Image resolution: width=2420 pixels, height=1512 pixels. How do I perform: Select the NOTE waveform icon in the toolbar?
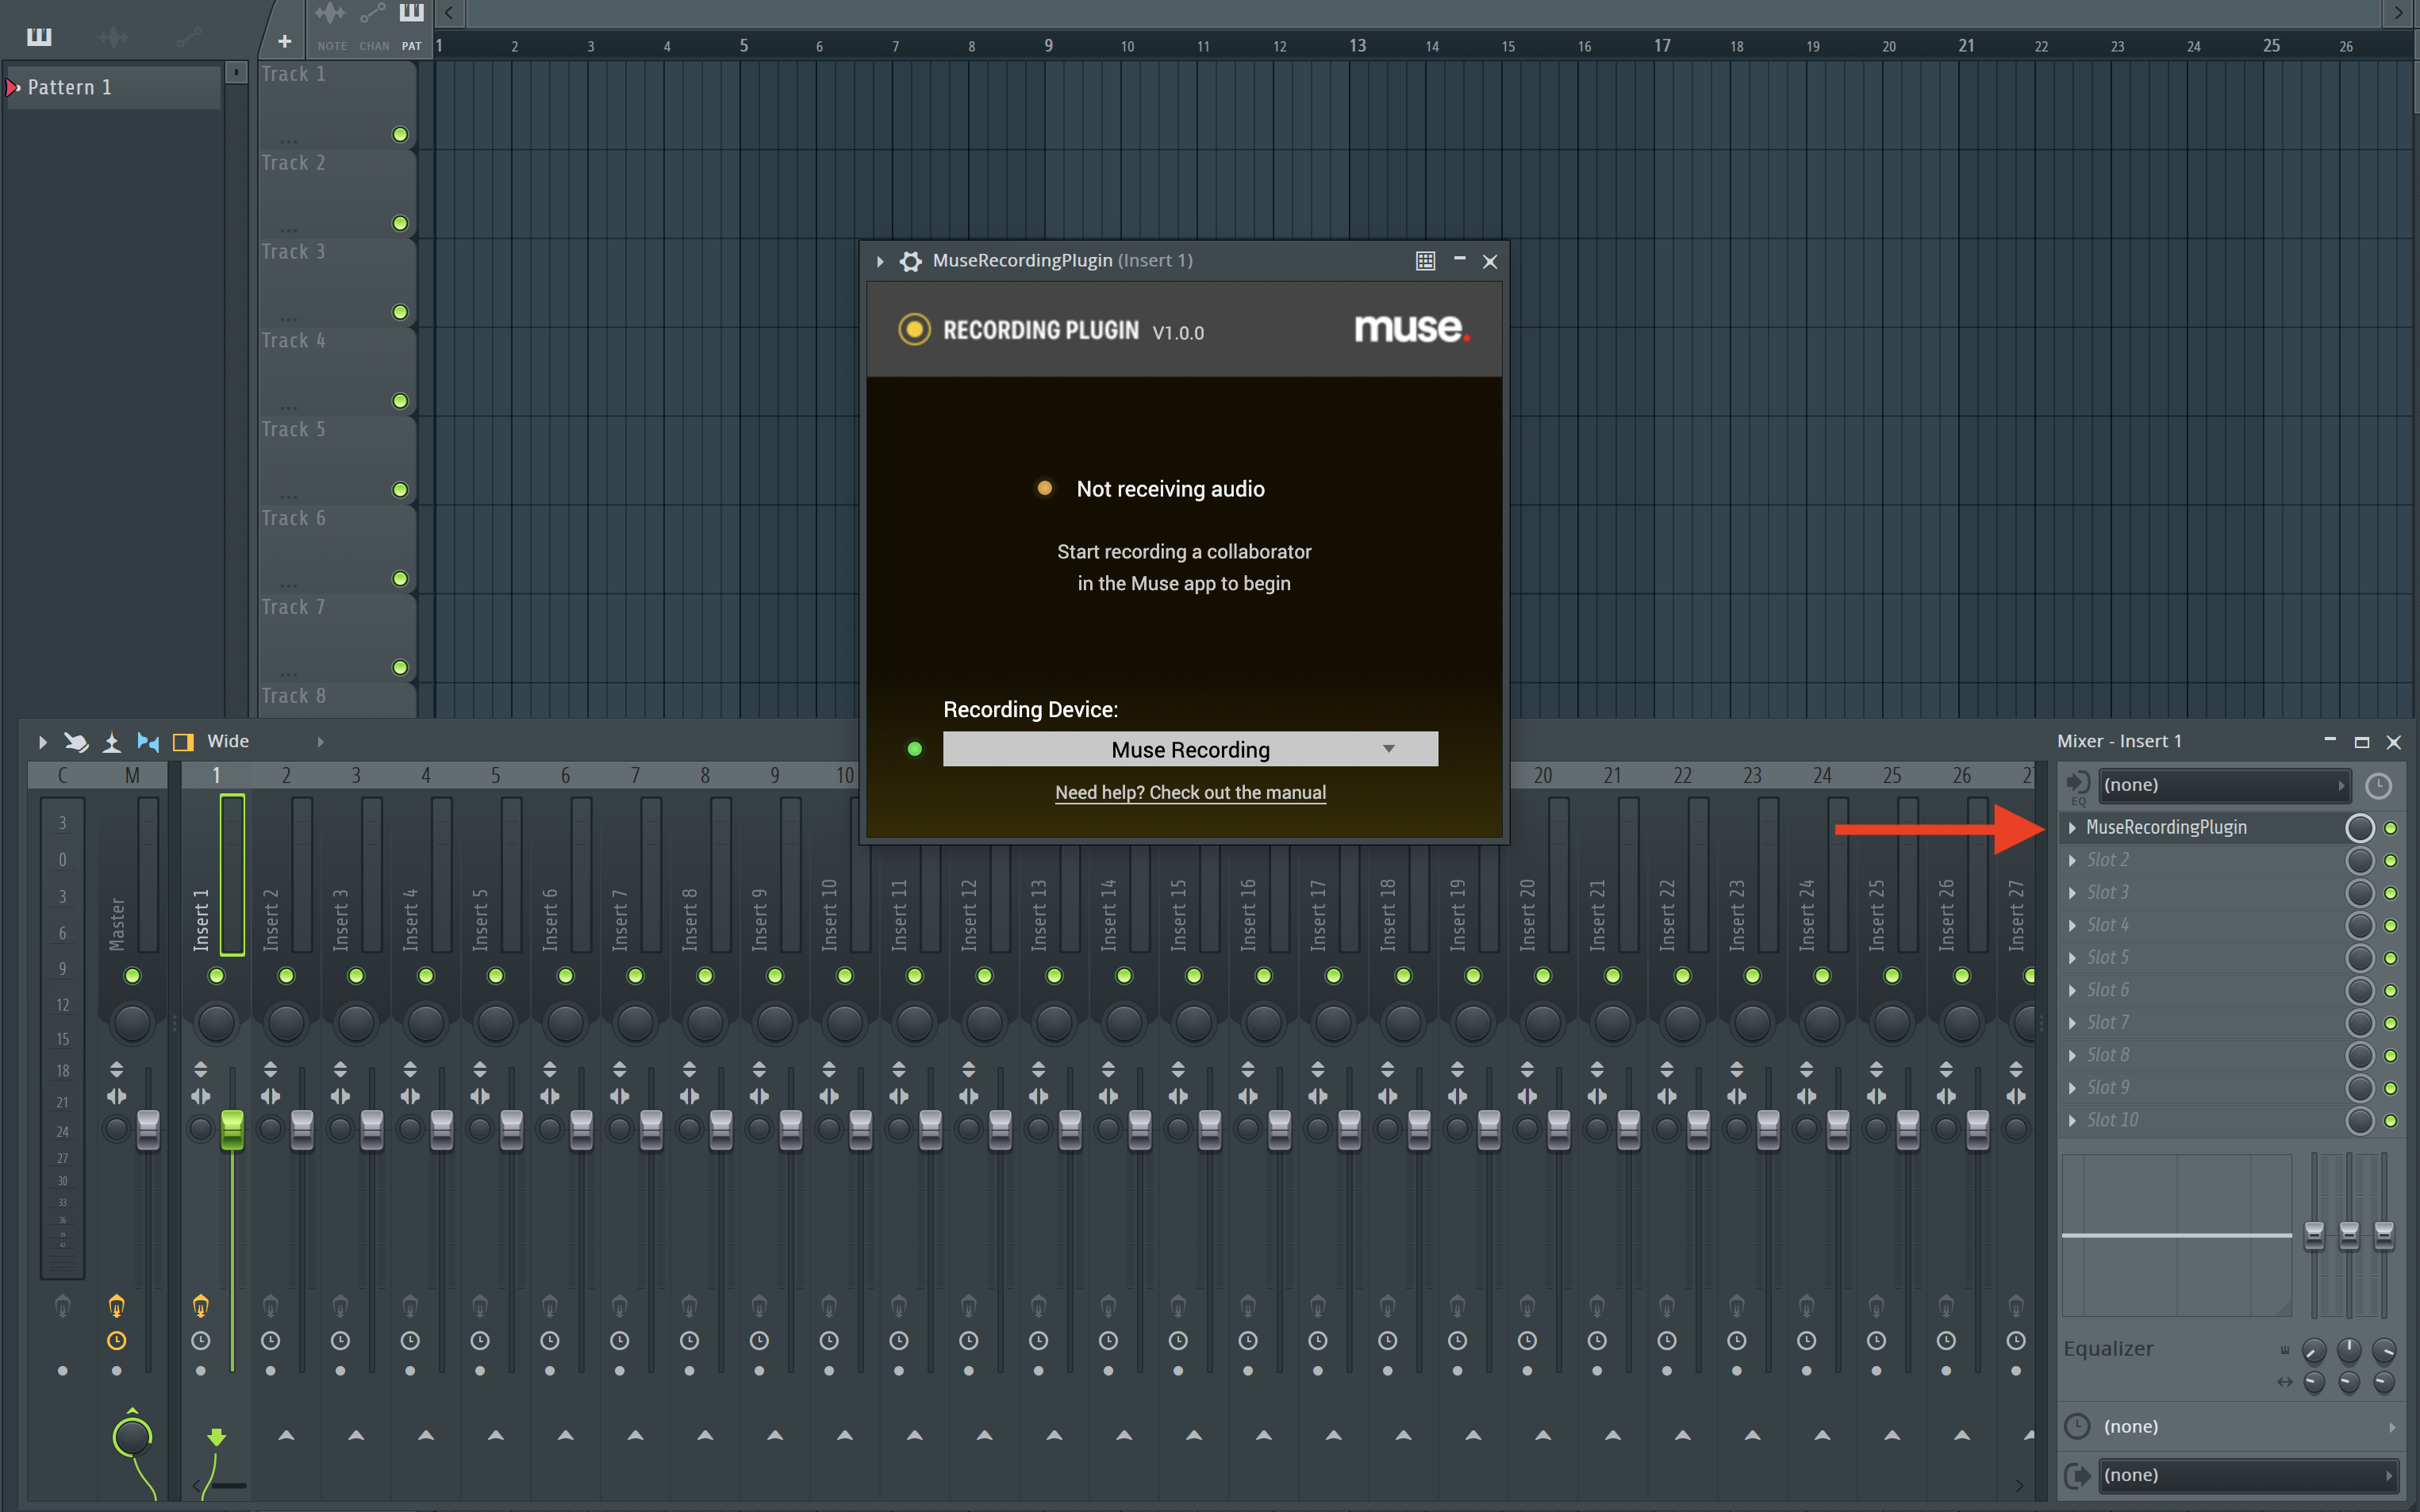click(330, 13)
